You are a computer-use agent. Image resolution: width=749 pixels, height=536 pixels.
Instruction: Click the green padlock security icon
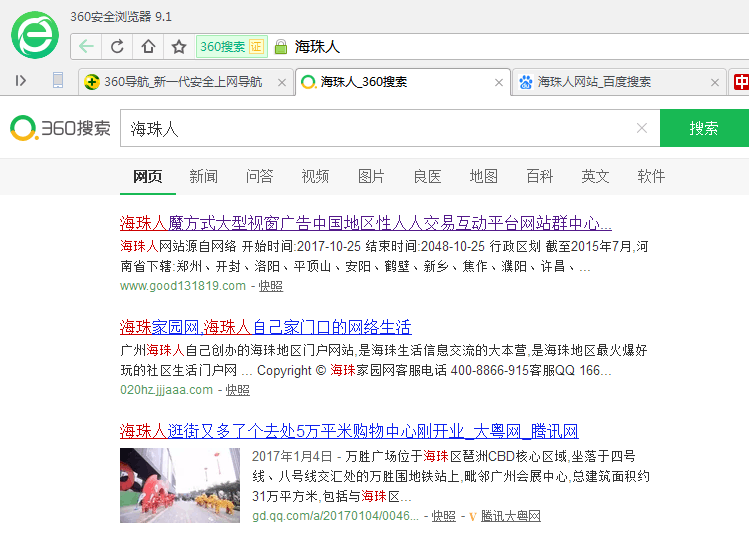(x=281, y=46)
